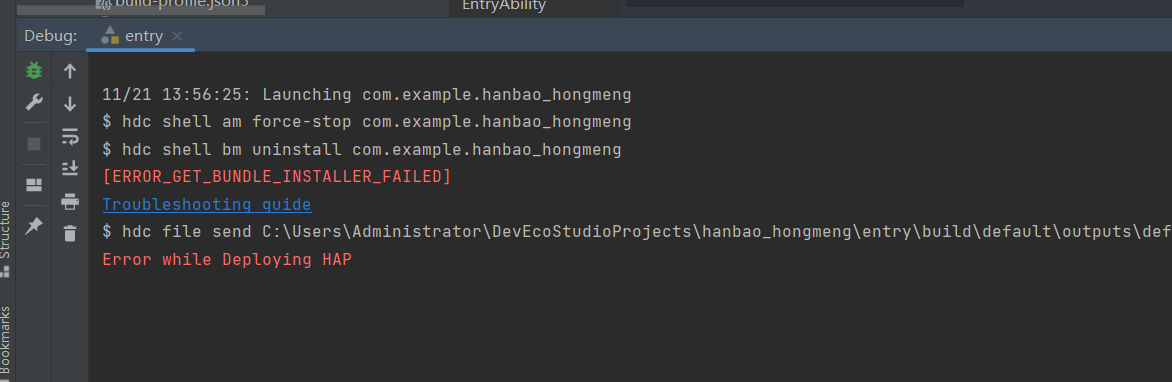
Task: Click the 'Error while Deploying HAP' line
Action: (227, 259)
